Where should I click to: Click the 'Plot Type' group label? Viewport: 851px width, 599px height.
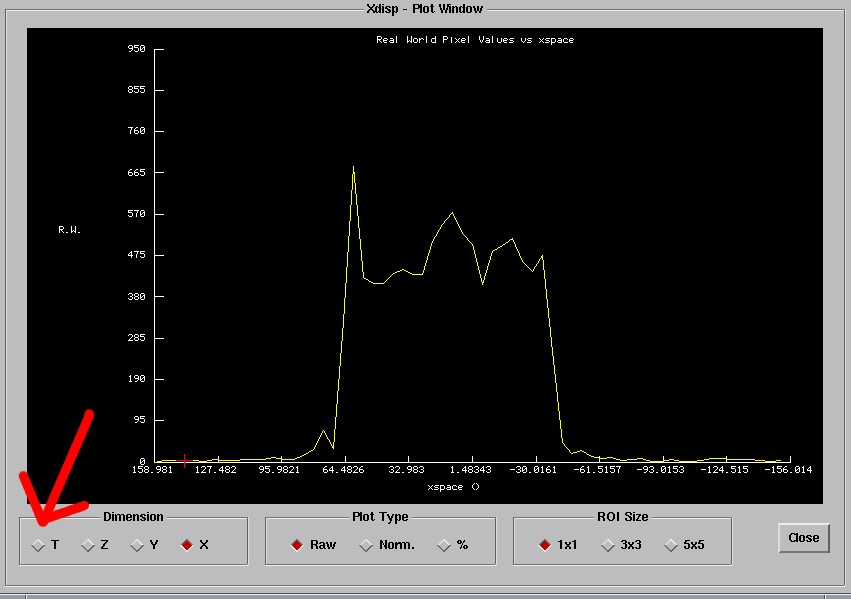point(380,517)
